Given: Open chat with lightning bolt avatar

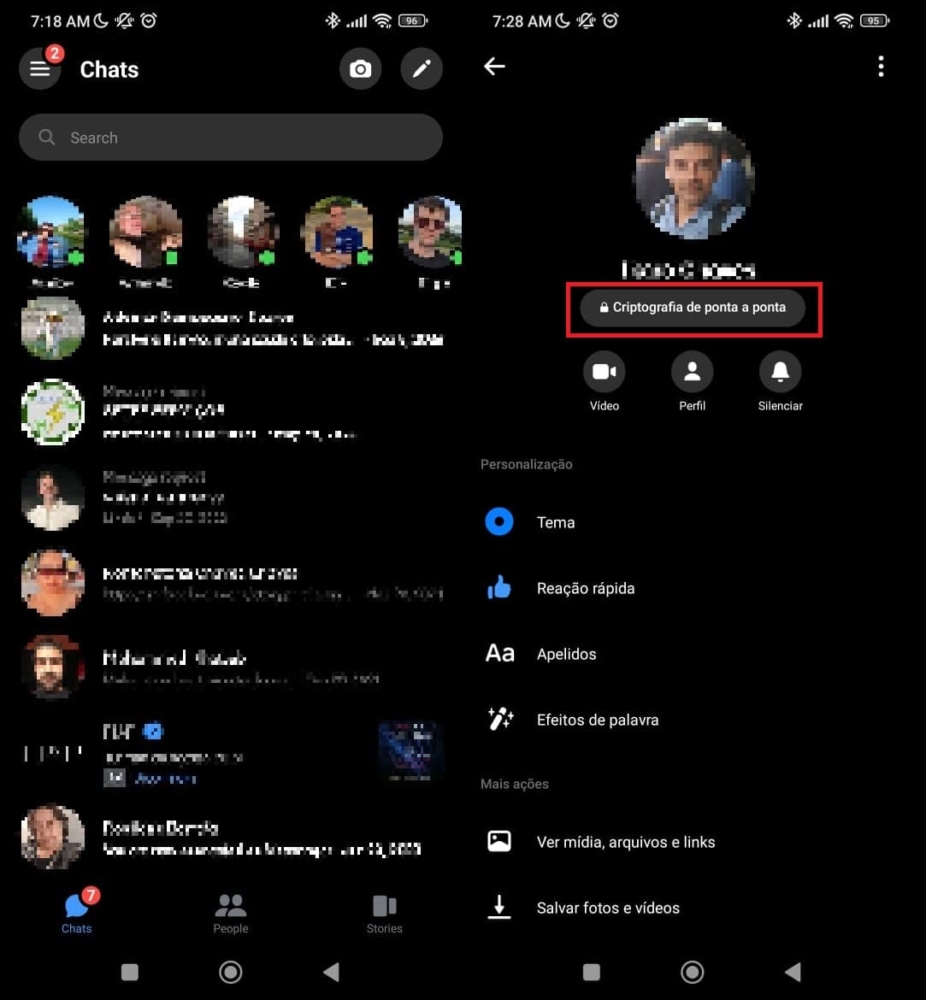Looking at the screenshot, I should [x=230, y=412].
